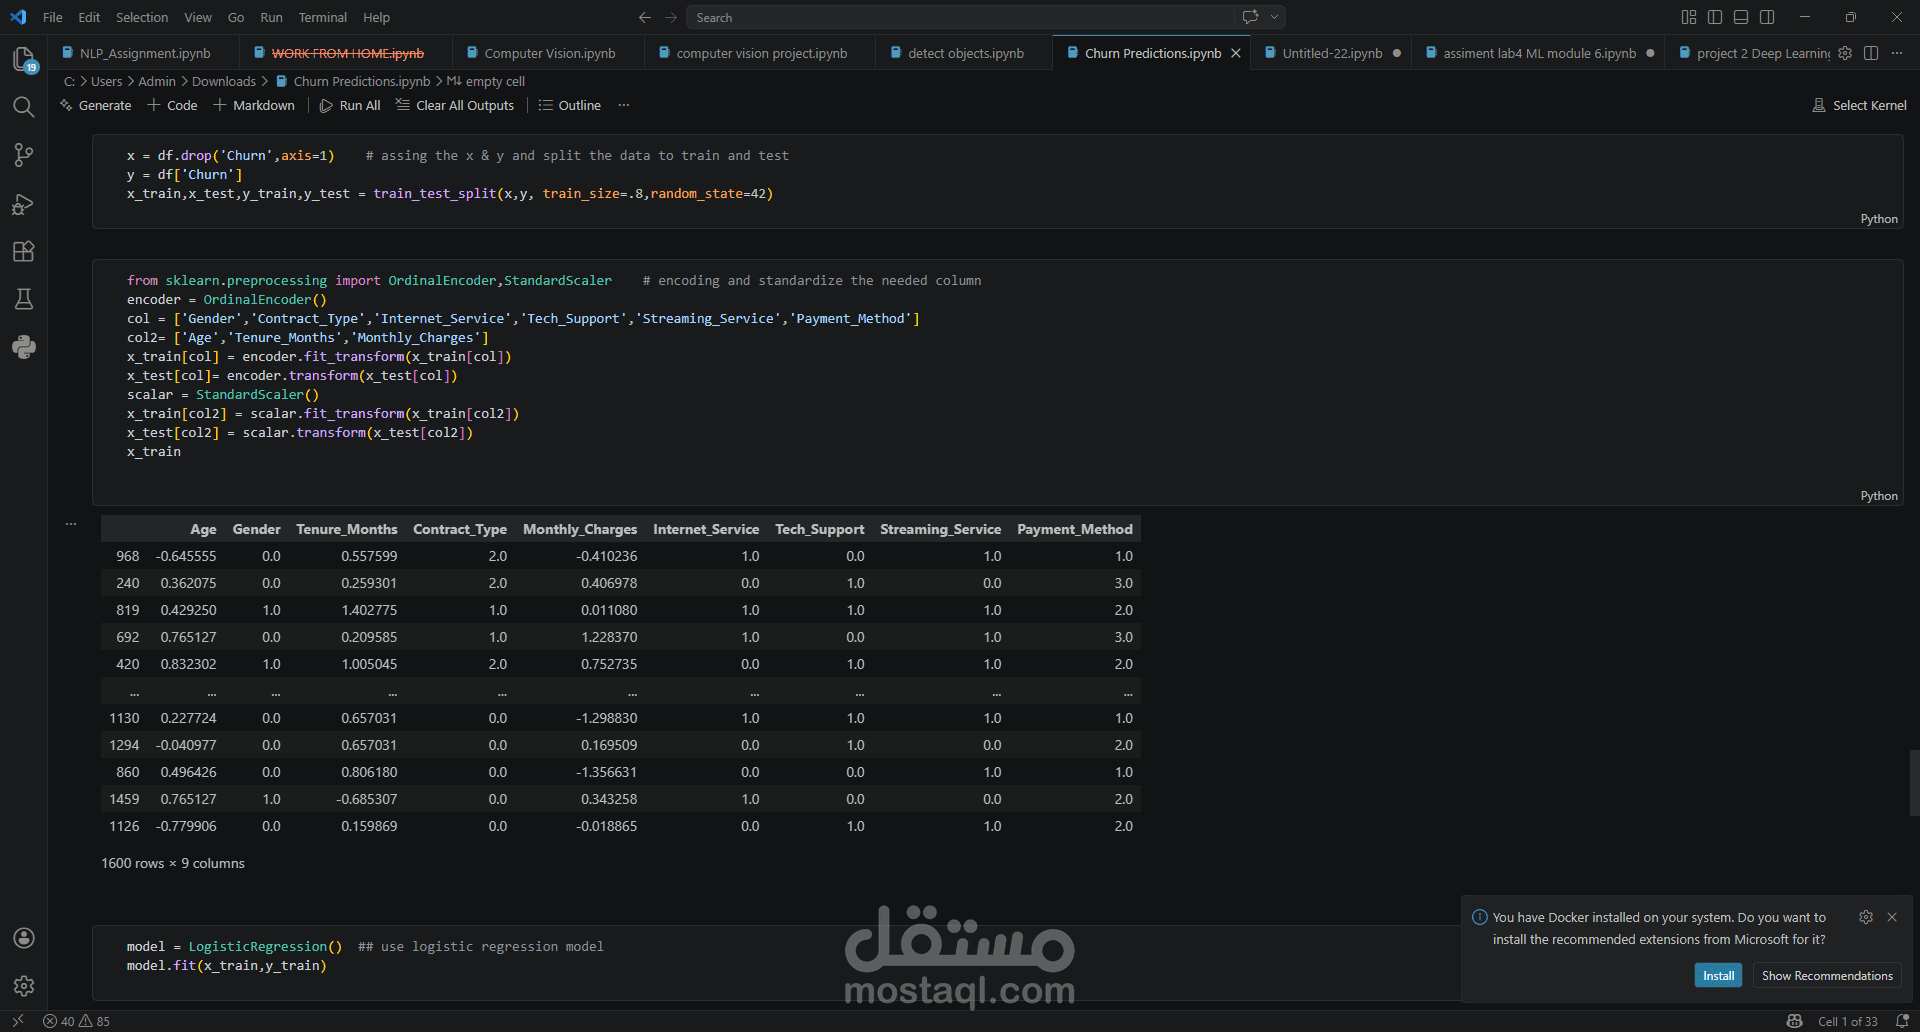Click Generate in the notebook toolbar
This screenshot has width=1920, height=1032.
[x=96, y=105]
